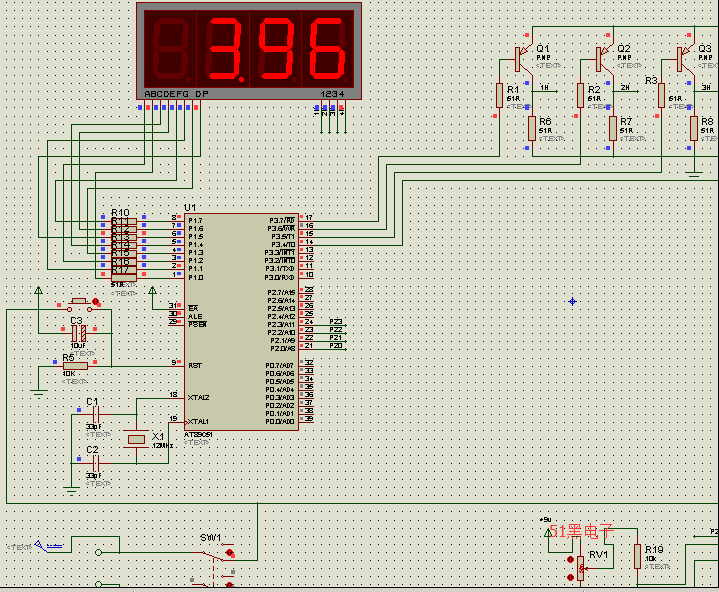Screen dimensions: 719x592
Task: Click the ground symbol below C2
Action: point(71,491)
